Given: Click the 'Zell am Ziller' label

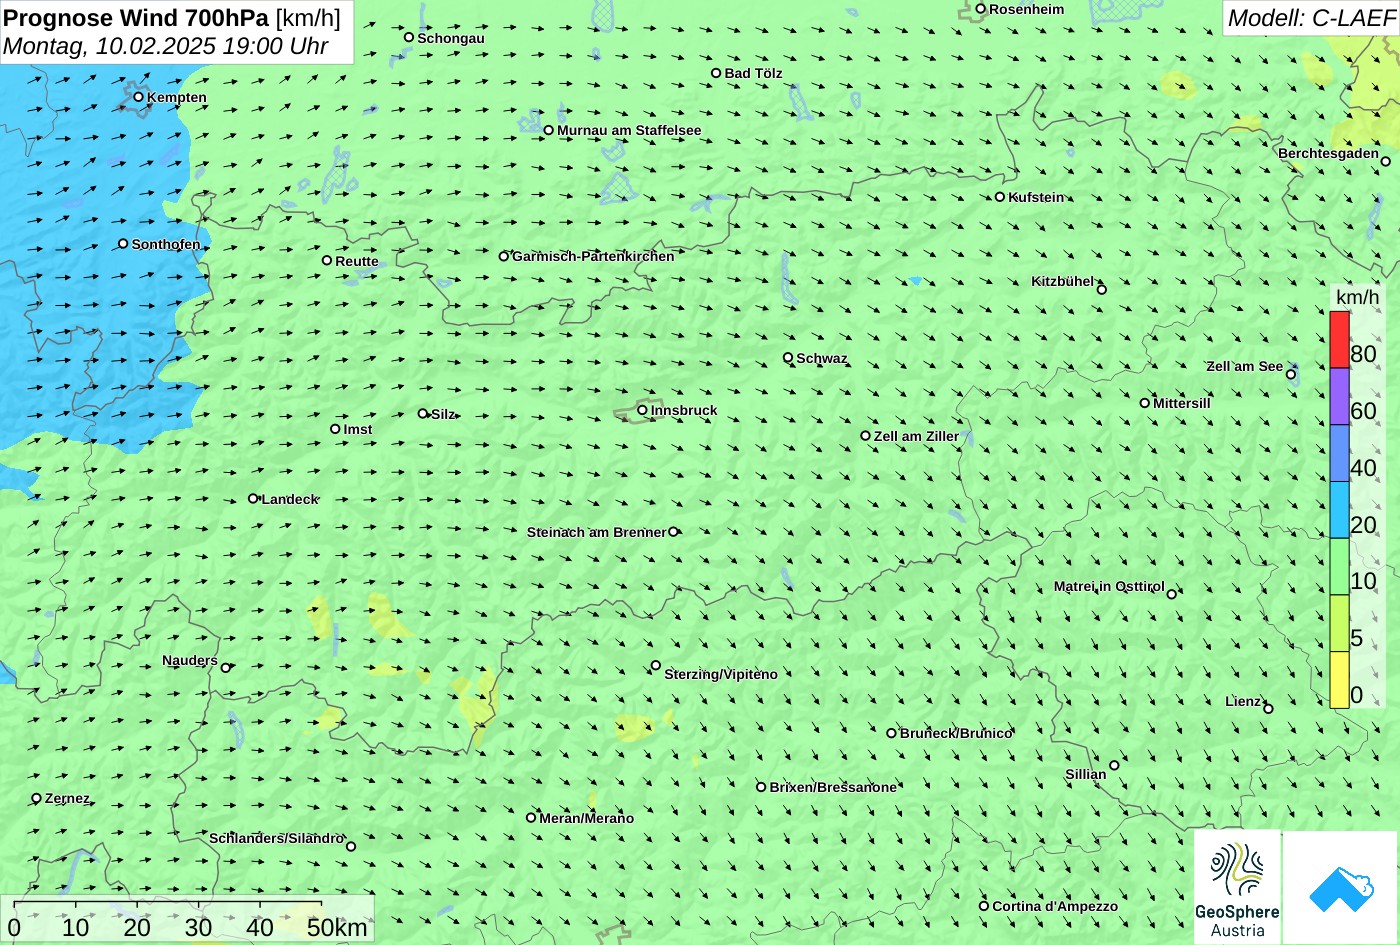Looking at the screenshot, I should (916, 436).
